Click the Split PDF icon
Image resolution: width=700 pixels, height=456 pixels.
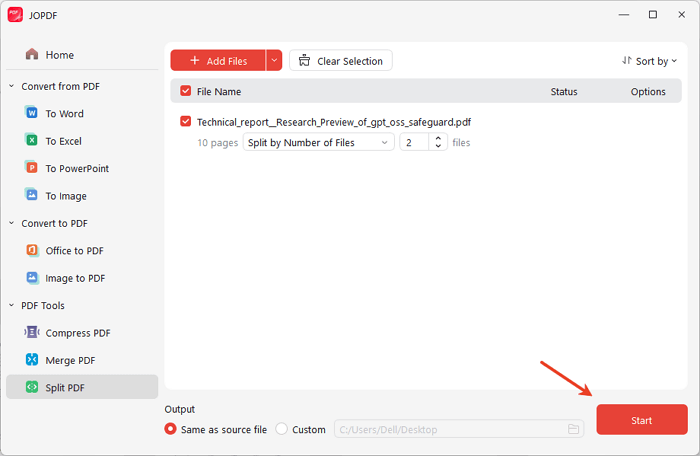point(31,387)
